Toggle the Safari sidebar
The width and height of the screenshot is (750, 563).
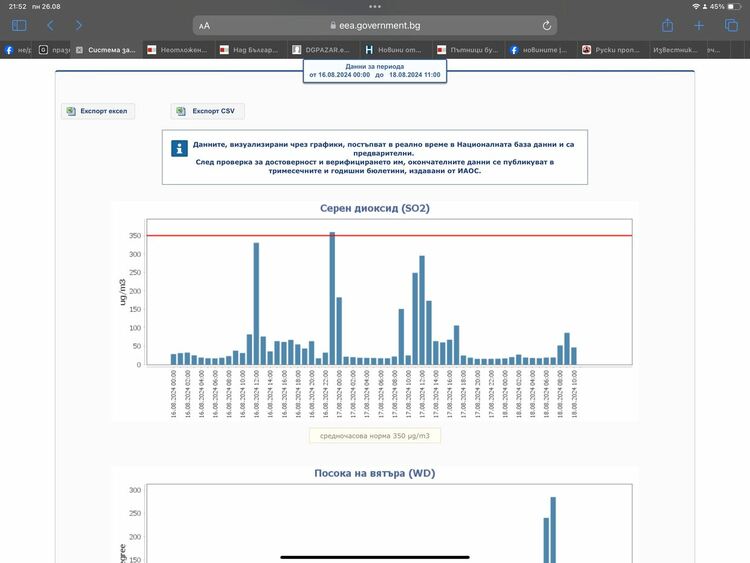pyautogui.click(x=19, y=25)
